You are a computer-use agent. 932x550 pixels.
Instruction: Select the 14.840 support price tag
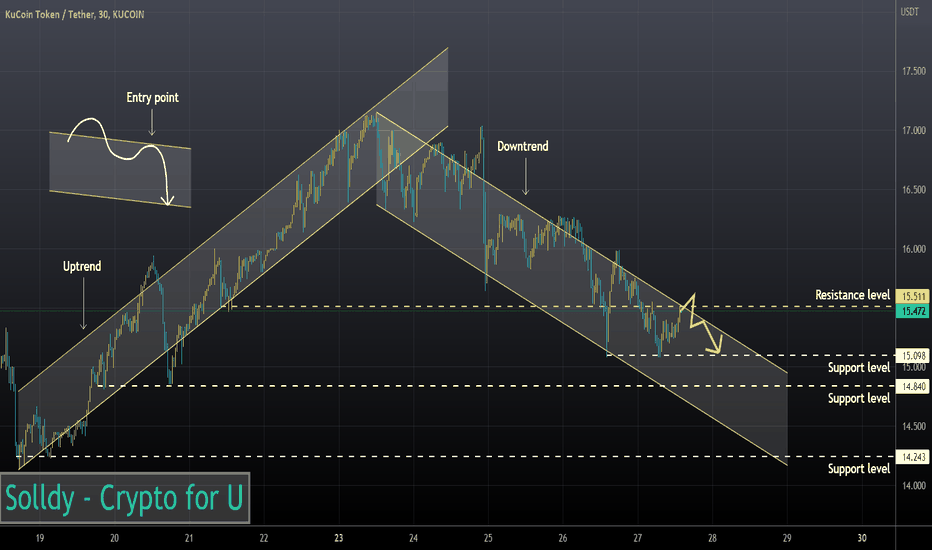coord(912,386)
